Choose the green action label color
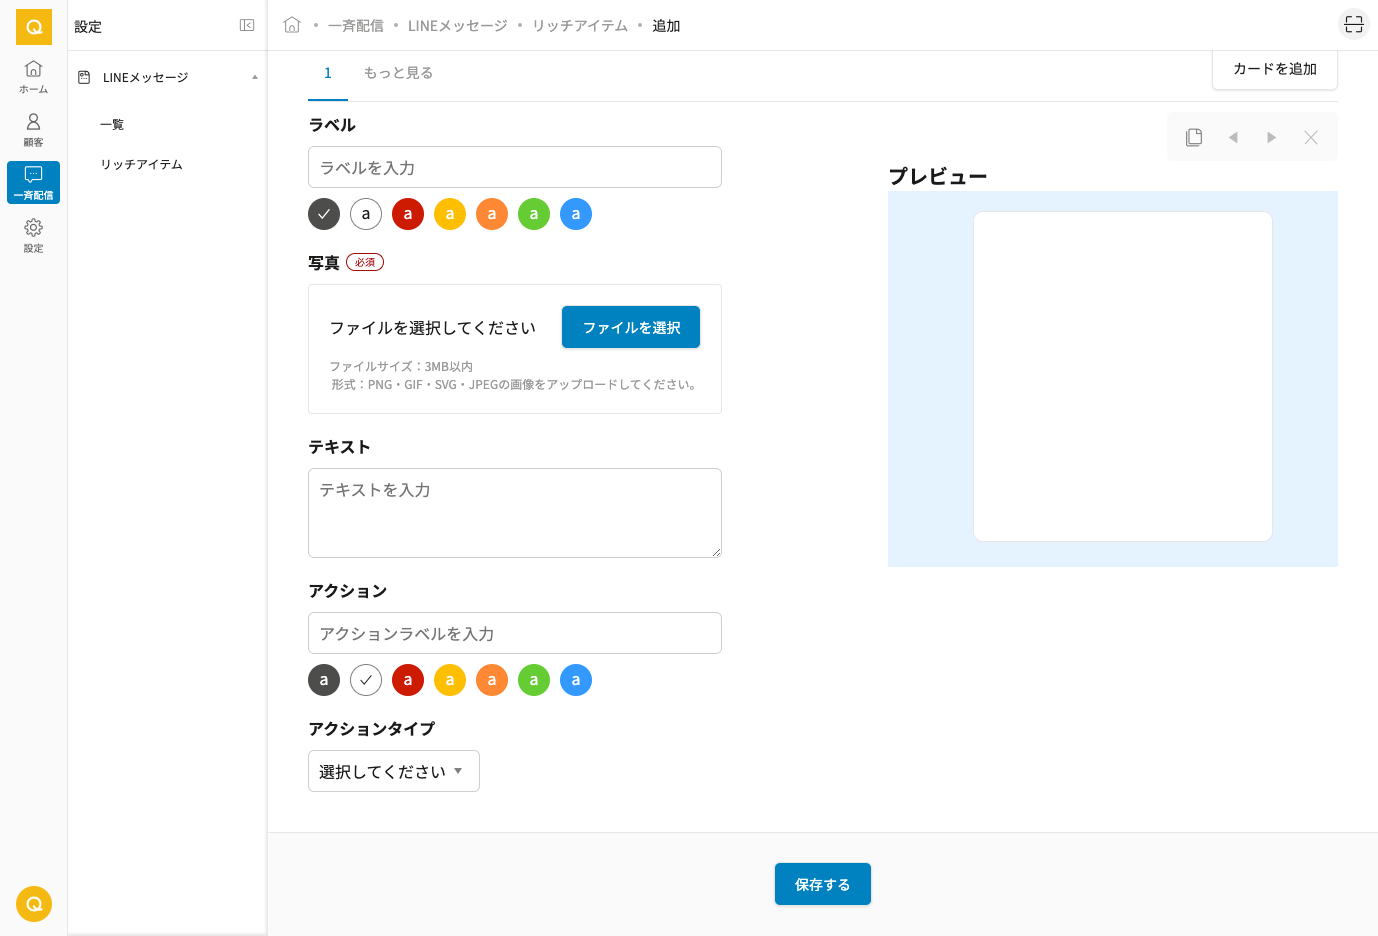 534,680
